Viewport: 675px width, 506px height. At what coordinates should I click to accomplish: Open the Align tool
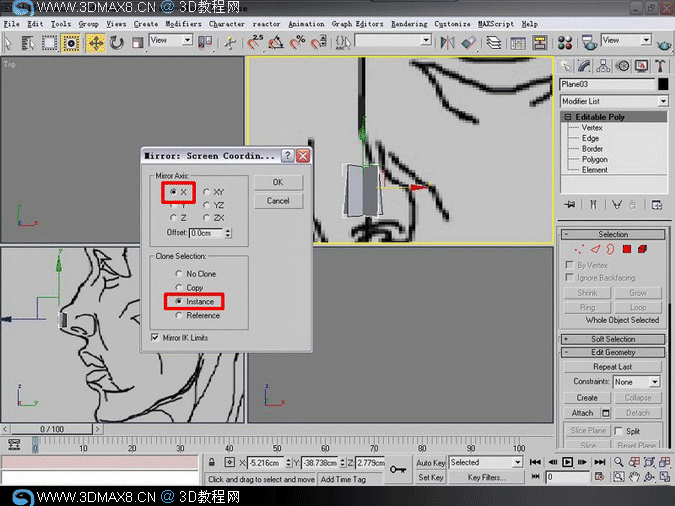click(468, 43)
